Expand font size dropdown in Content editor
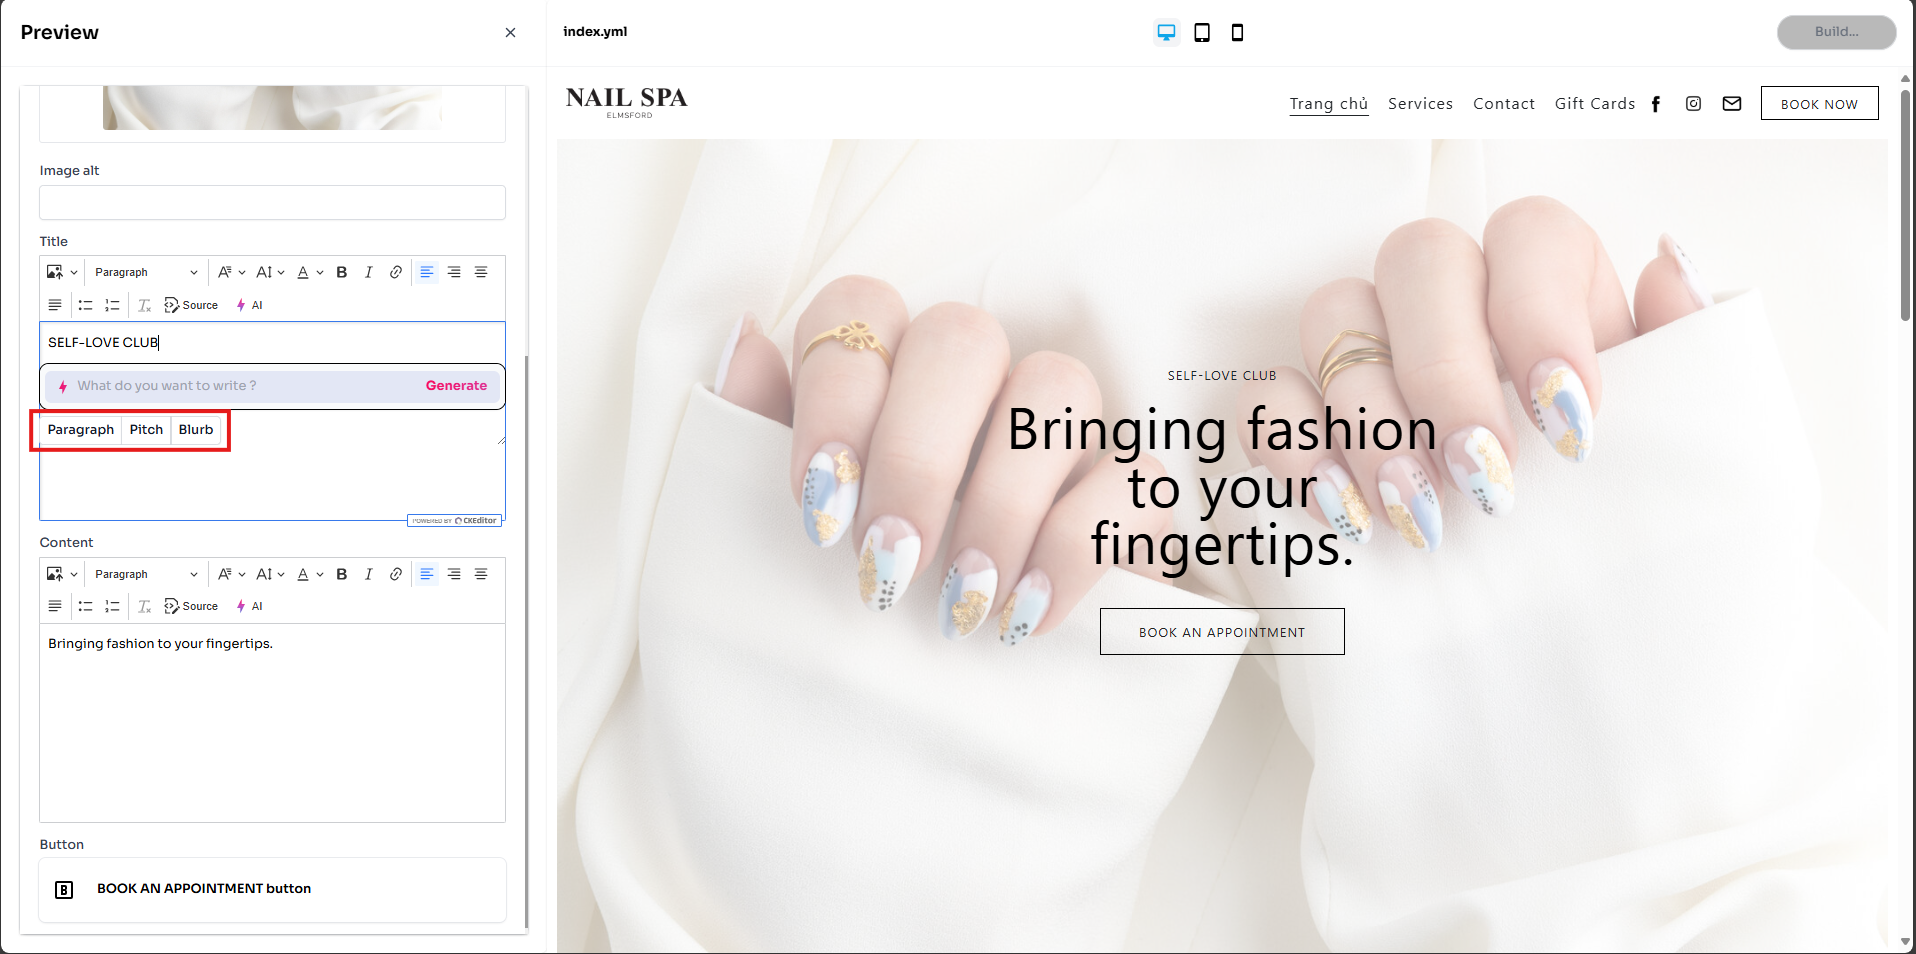This screenshot has height=954, width=1916. click(x=270, y=574)
